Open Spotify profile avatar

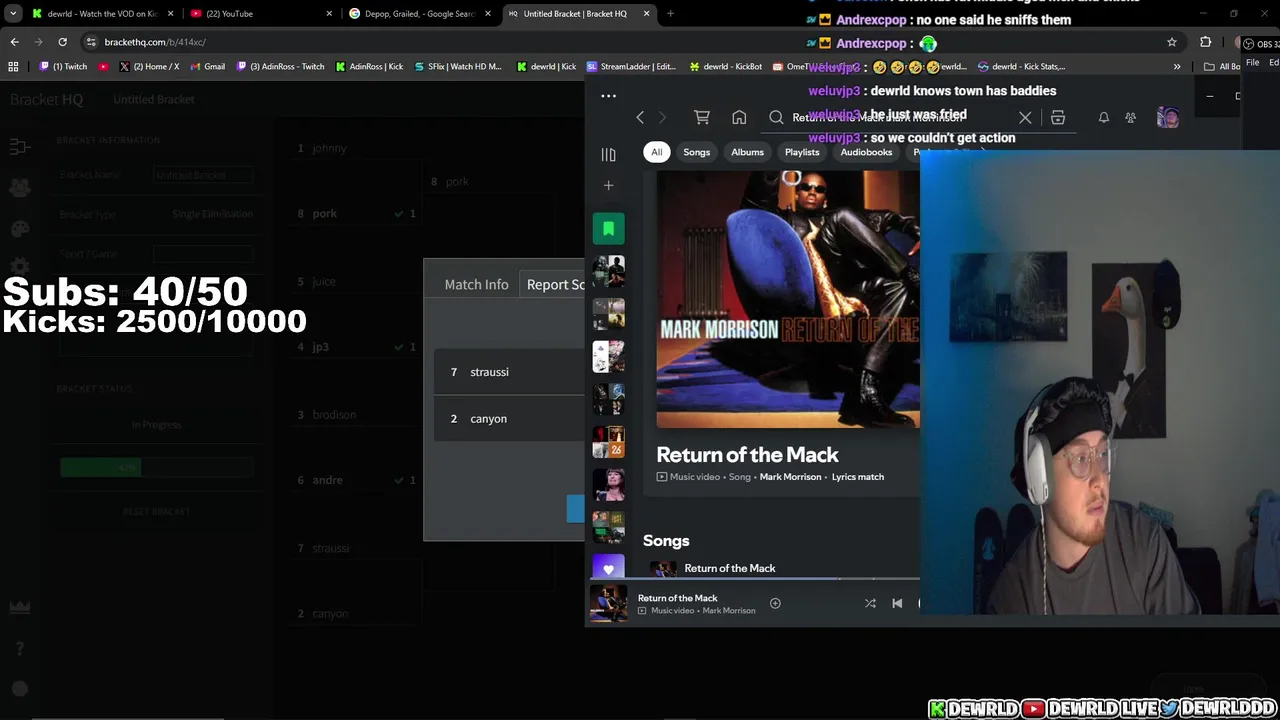[1167, 118]
